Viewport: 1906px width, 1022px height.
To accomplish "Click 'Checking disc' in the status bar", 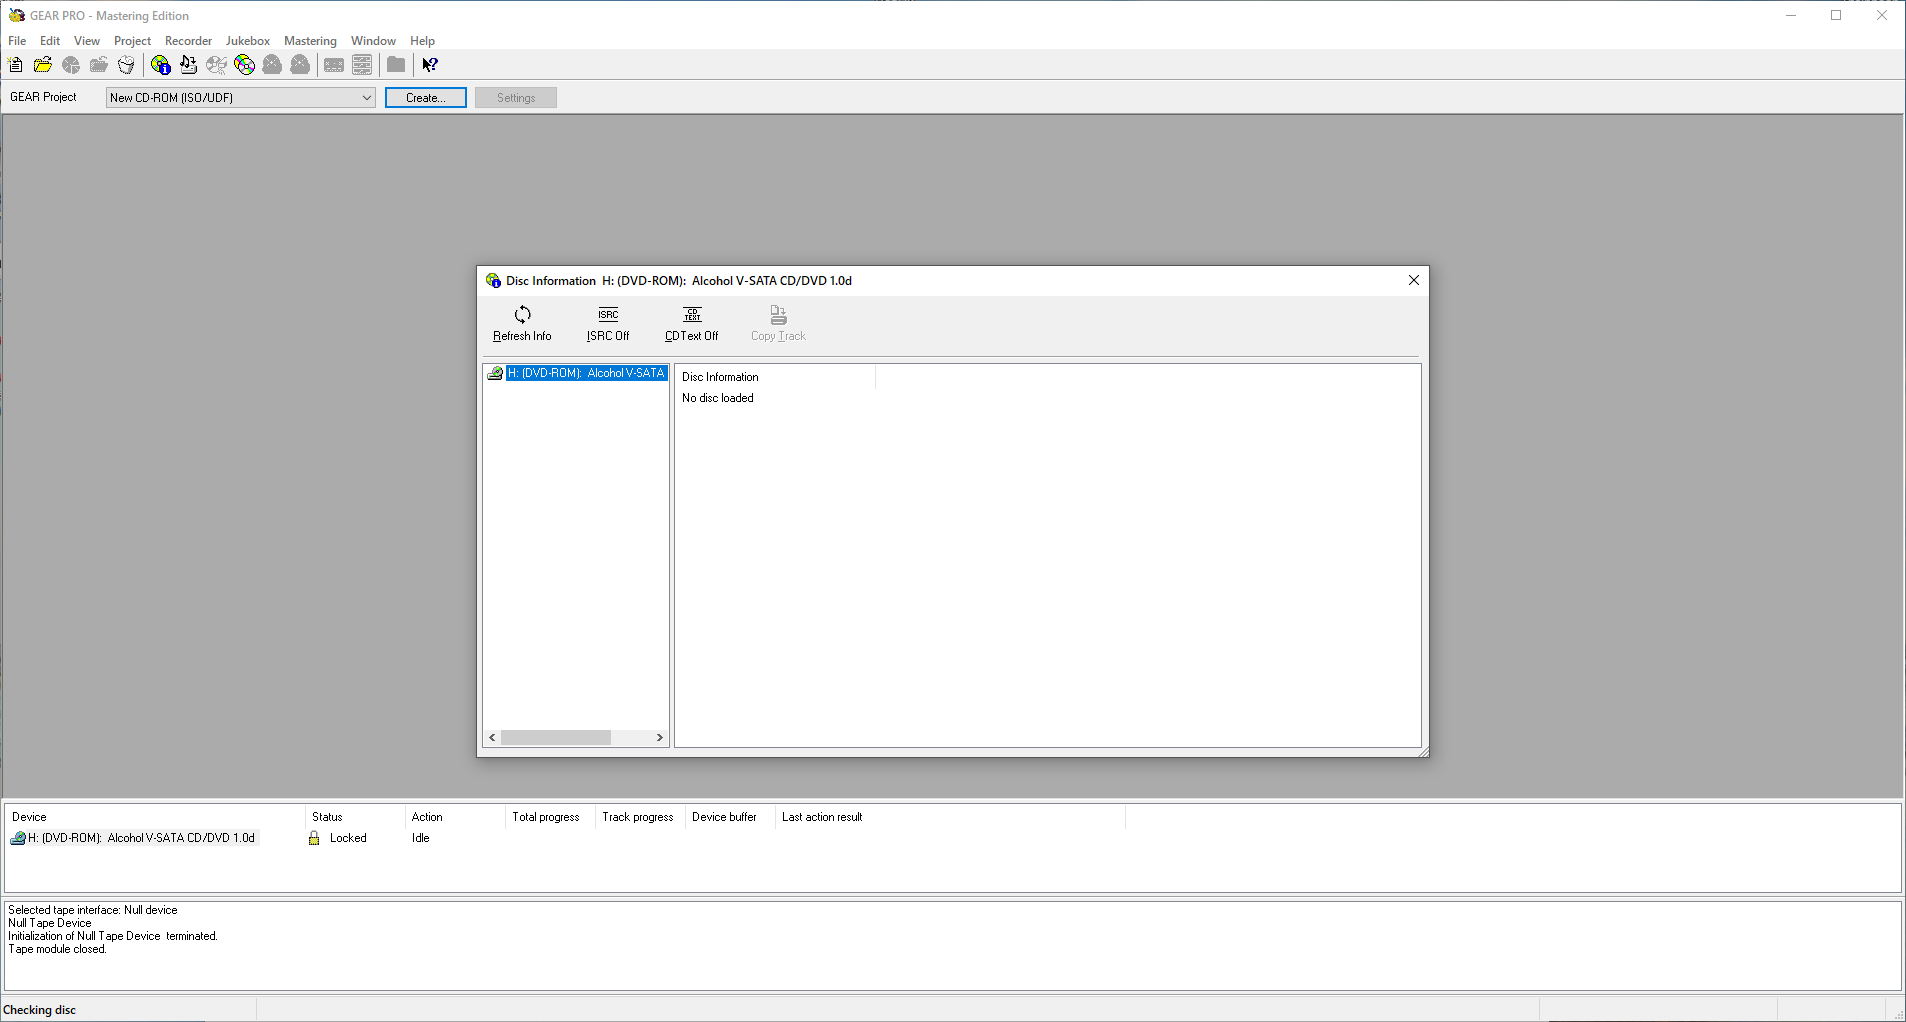I will (40, 1010).
